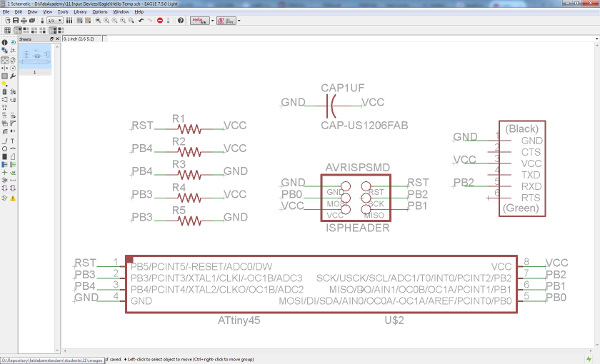Select the Show (eye) tool
This screenshot has width=600, height=364.
(13, 42)
